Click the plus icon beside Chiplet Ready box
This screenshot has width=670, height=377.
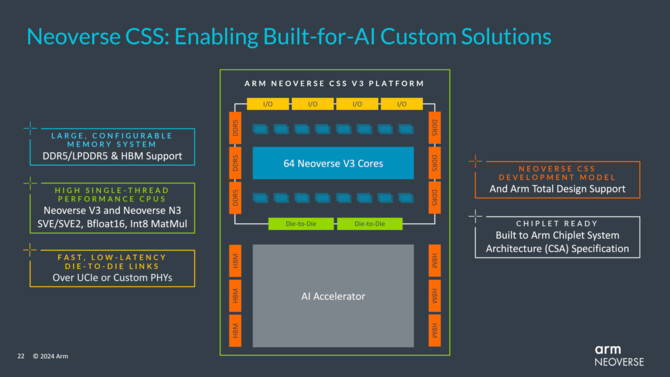[475, 216]
